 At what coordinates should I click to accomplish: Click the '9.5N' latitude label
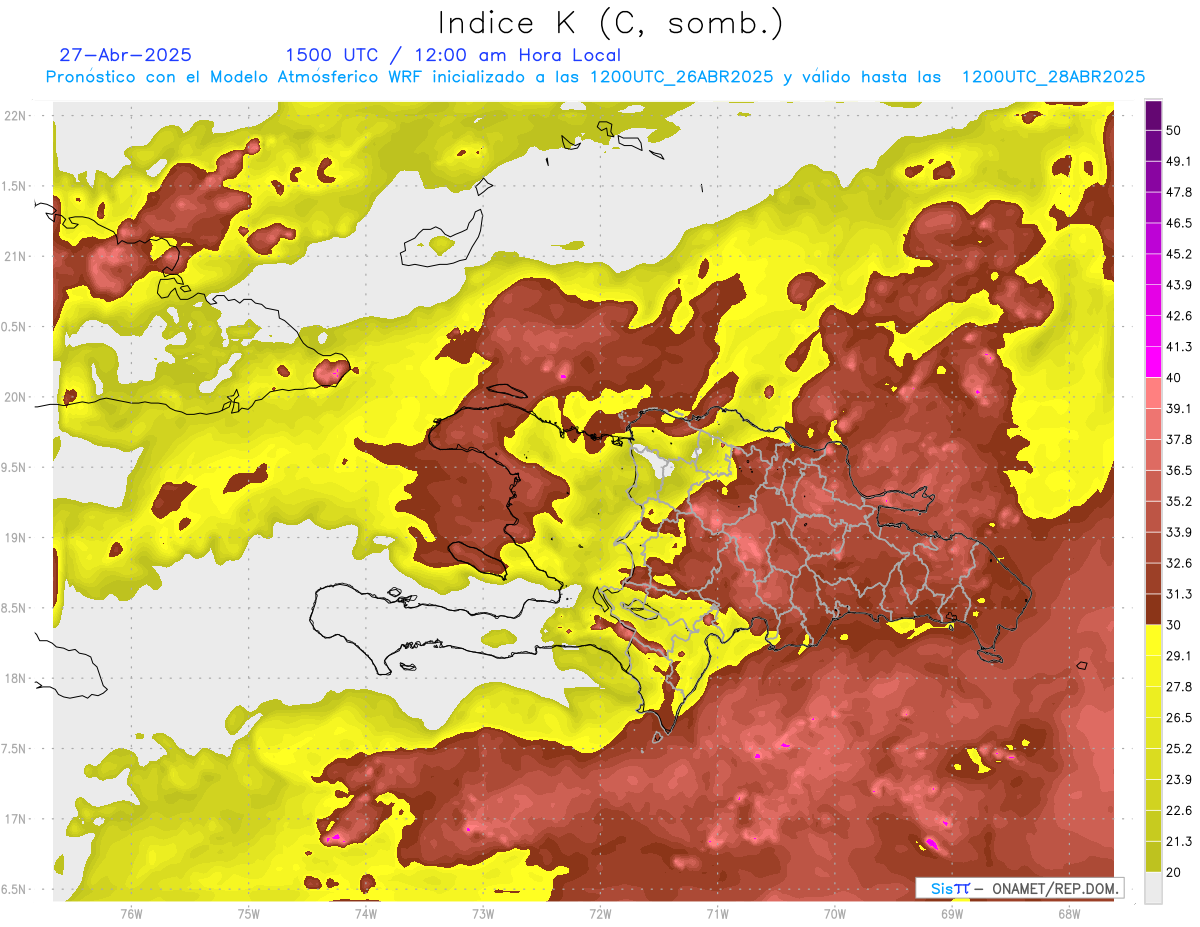(x=15, y=467)
